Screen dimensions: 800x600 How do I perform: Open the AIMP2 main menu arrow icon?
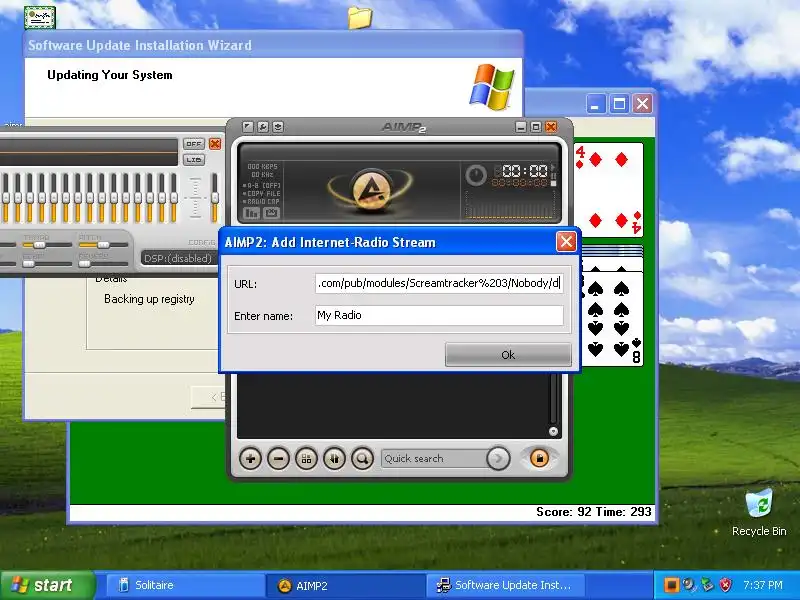pos(247,127)
